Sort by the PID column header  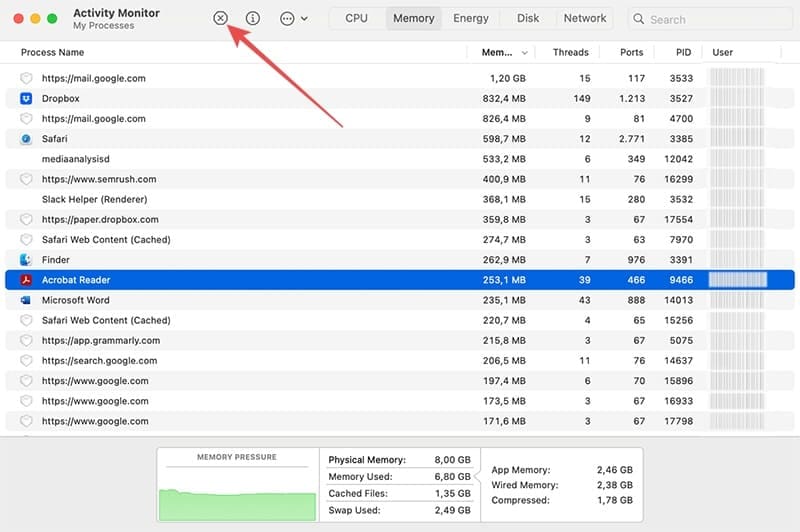coord(683,53)
